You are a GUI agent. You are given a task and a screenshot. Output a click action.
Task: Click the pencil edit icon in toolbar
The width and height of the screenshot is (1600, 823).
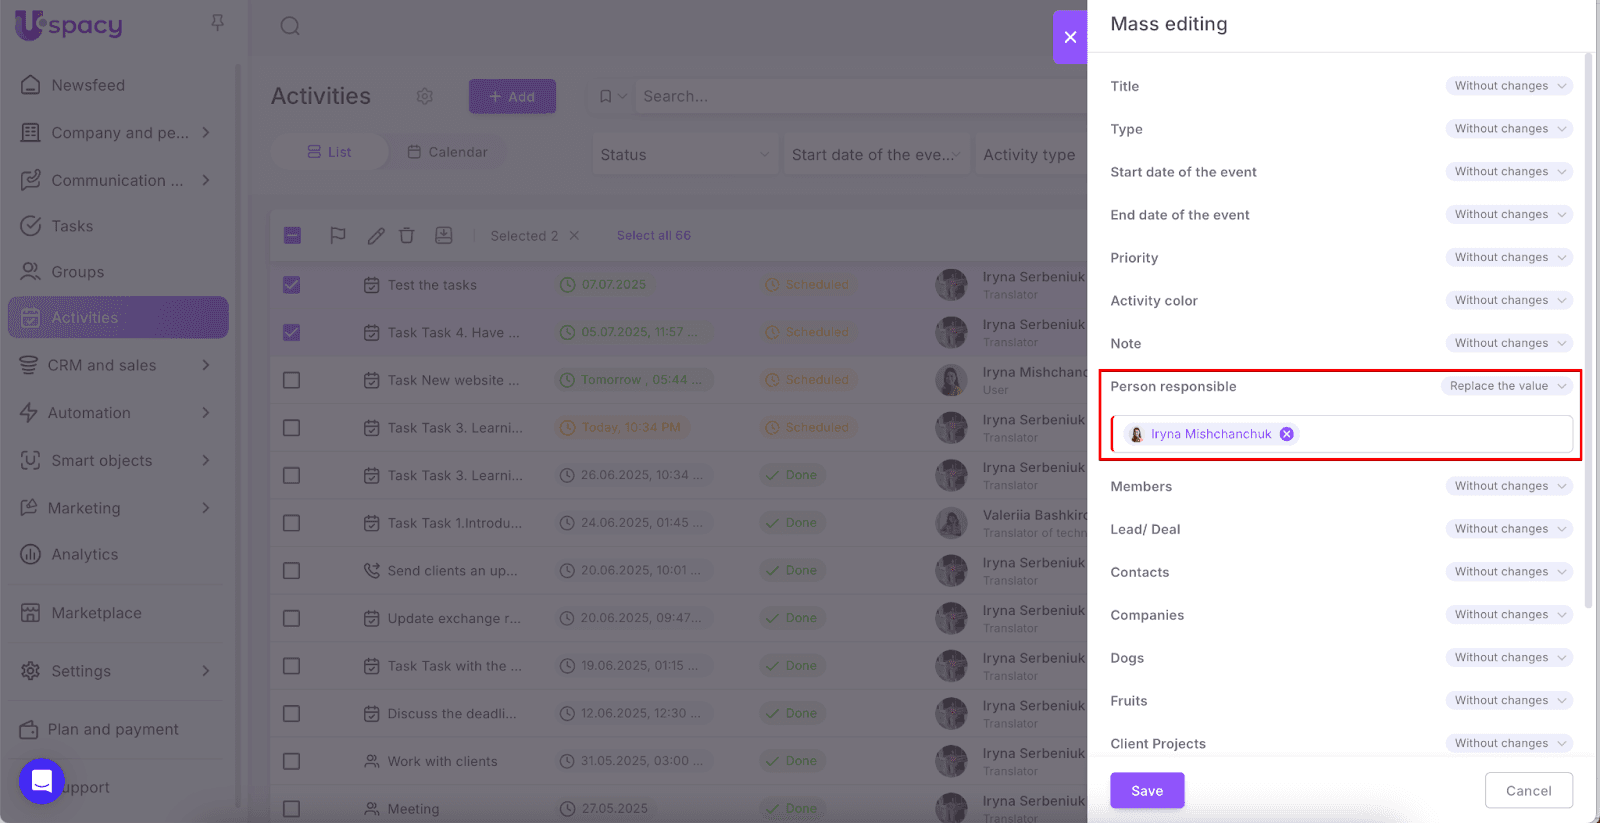[x=375, y=236]
